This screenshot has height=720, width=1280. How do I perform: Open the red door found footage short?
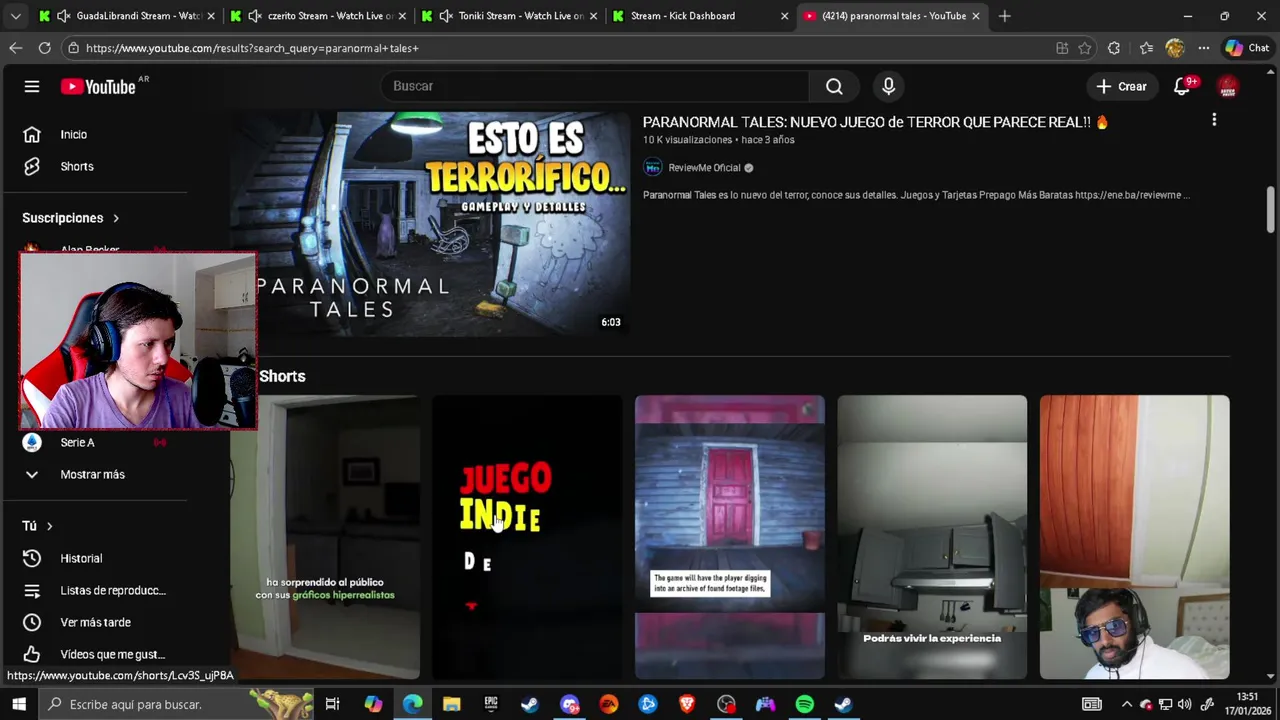coord(730,537)
